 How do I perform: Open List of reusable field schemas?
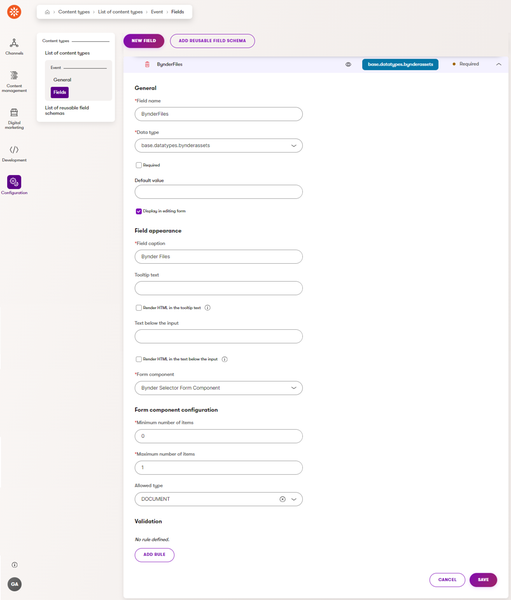[x=67, y=110]
